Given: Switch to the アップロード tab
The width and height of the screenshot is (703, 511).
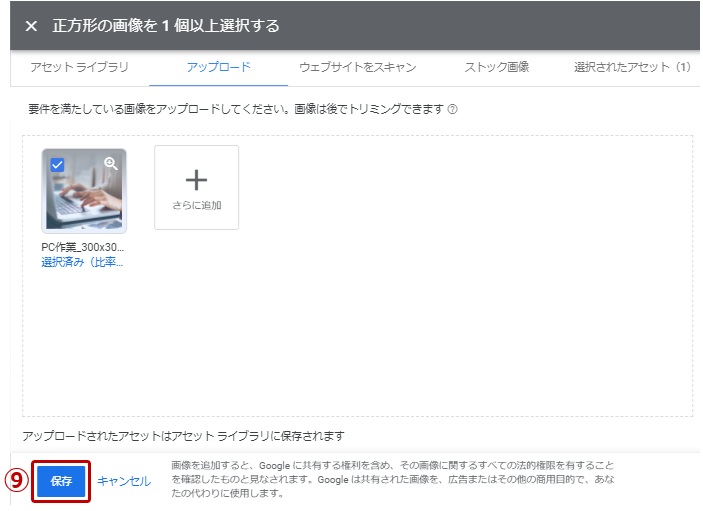Looking at the screenshot, I should (218, 67).
